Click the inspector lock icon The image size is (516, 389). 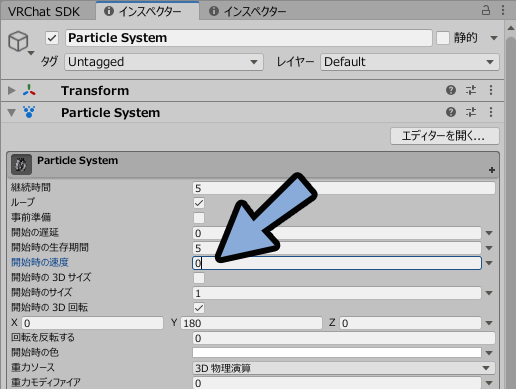(x=486, y=10)
